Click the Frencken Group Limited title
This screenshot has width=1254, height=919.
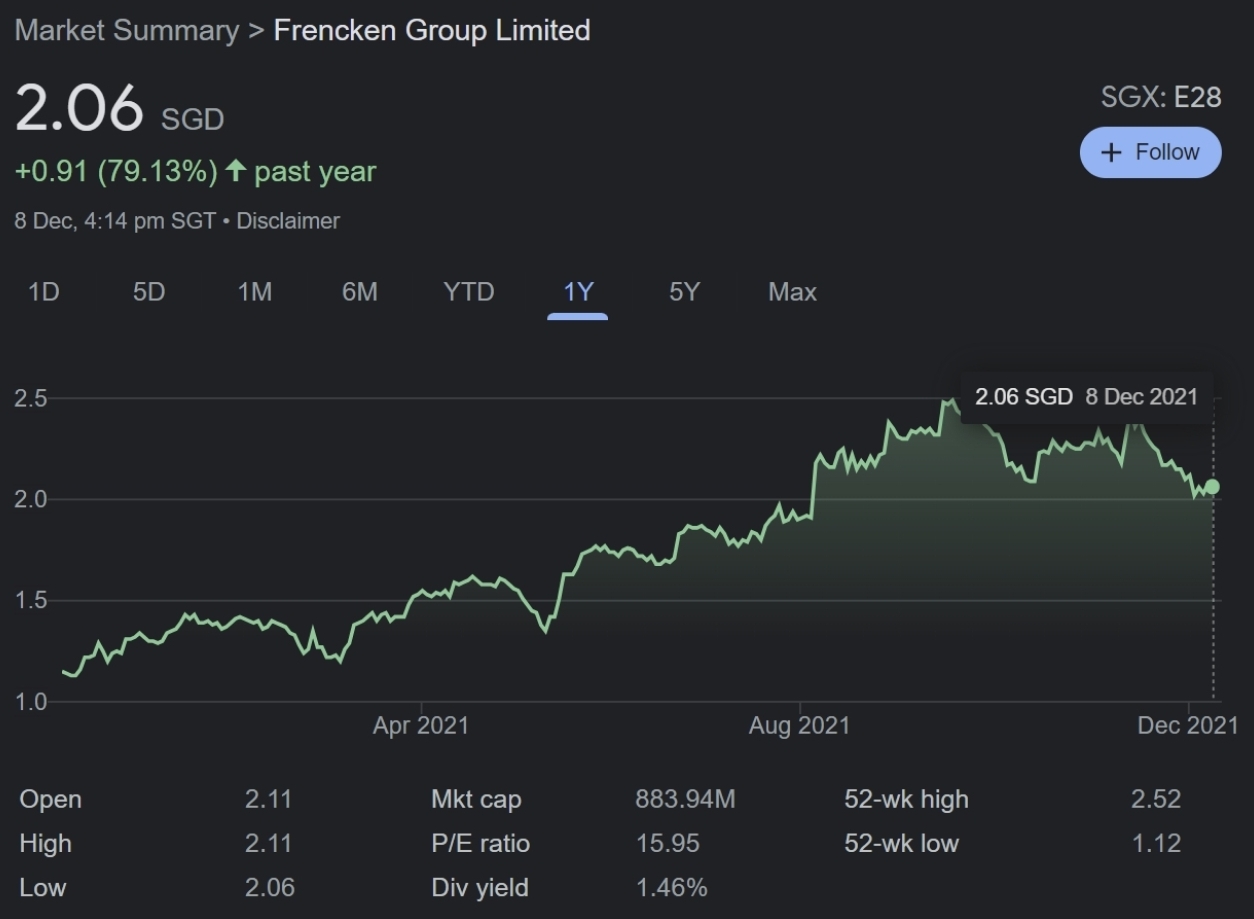432,30
